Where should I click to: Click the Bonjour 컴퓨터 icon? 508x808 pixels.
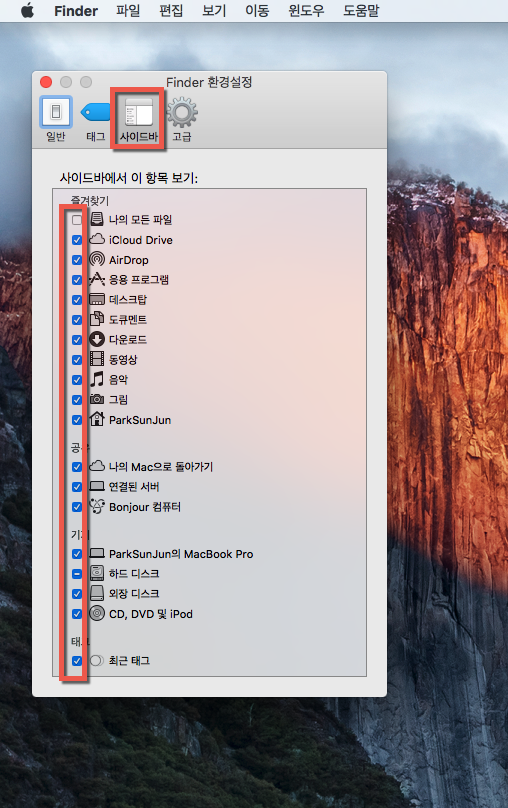point(97,507)
